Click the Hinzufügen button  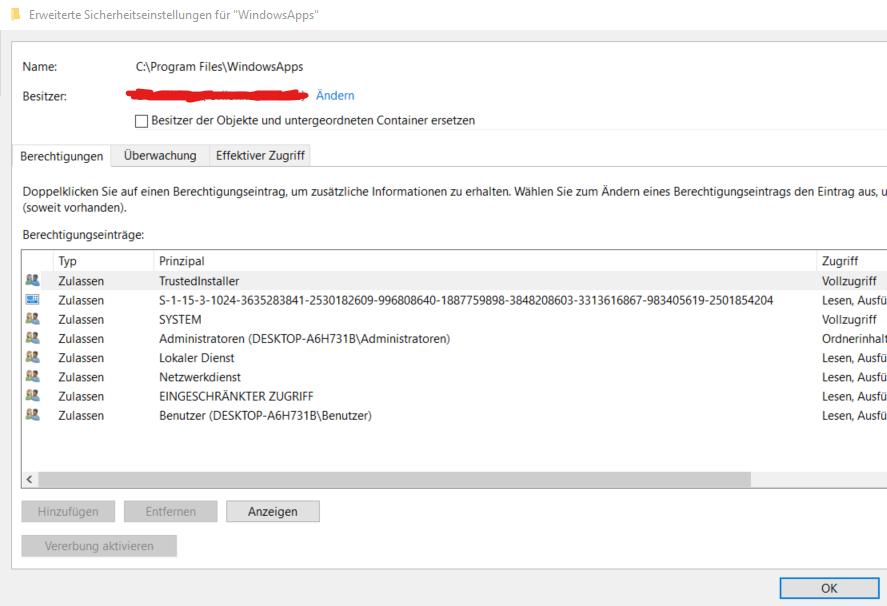(68, 512)
